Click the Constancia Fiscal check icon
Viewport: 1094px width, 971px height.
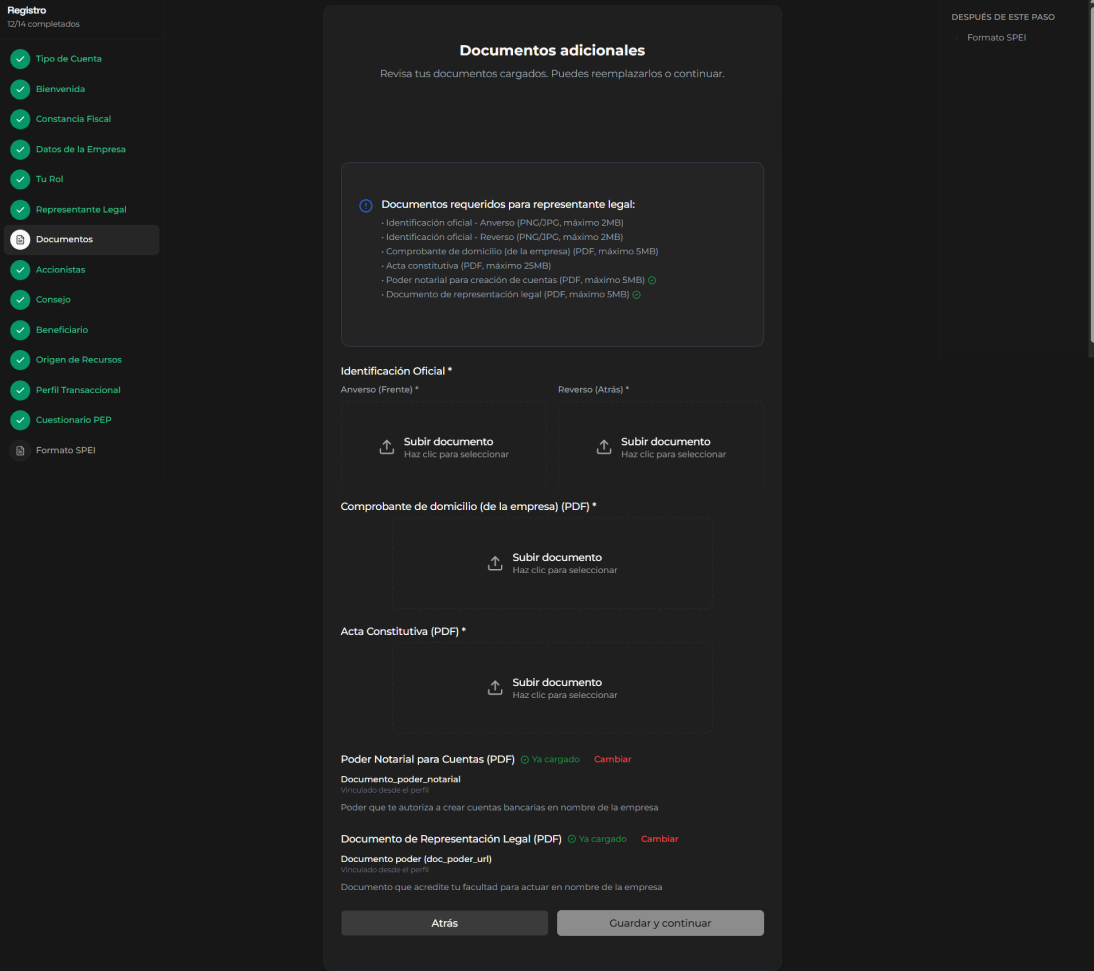(20, 119)
